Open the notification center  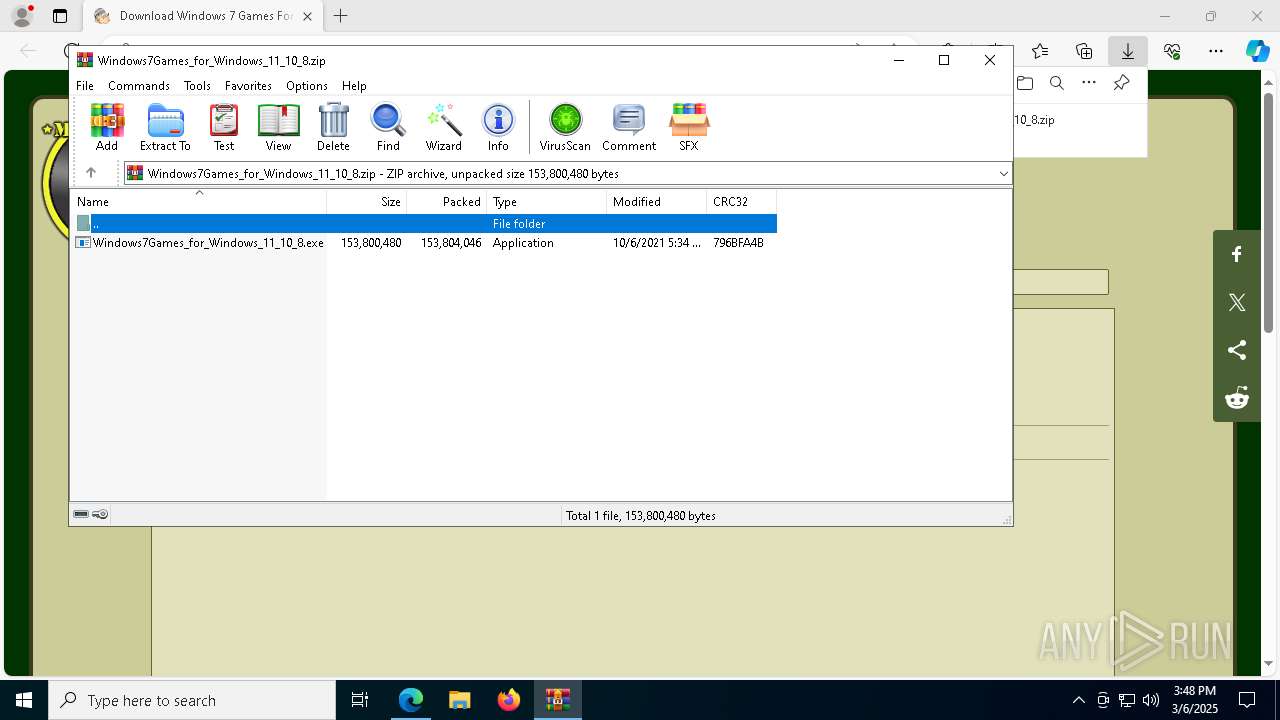coord(1247,700)
